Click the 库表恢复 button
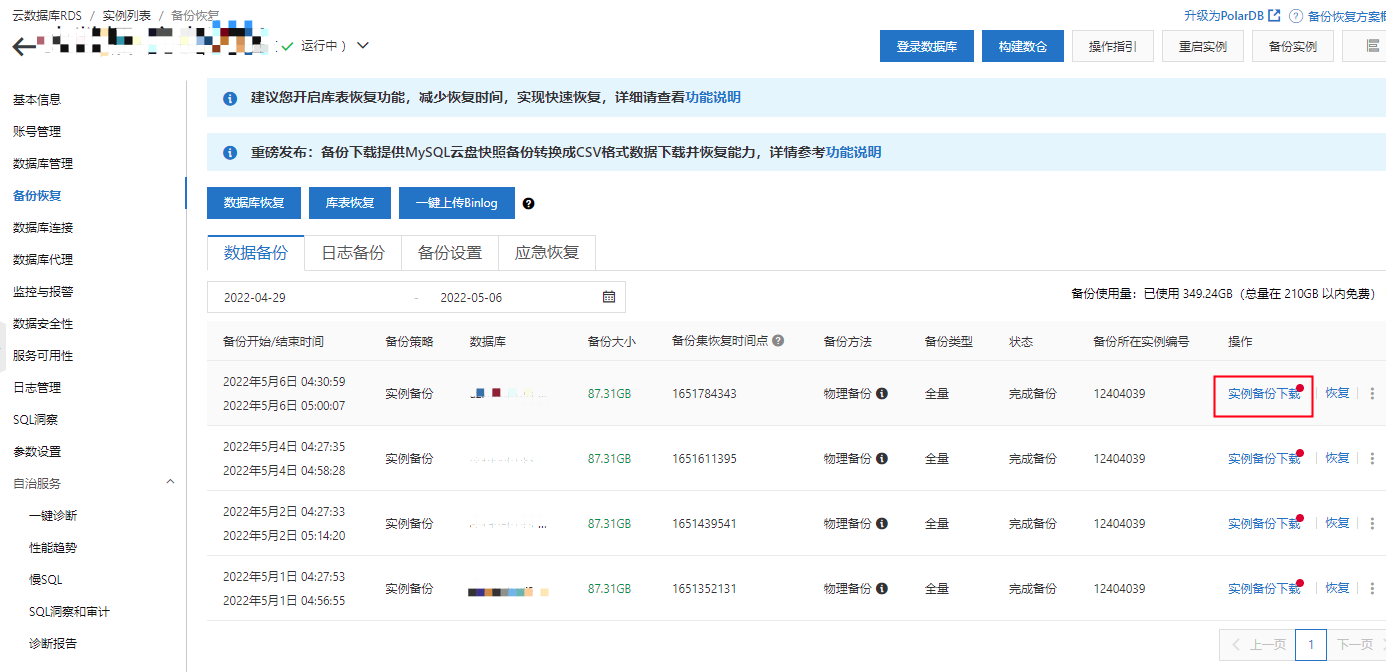Screen dimensions: 1386x672 pos(350,202)
